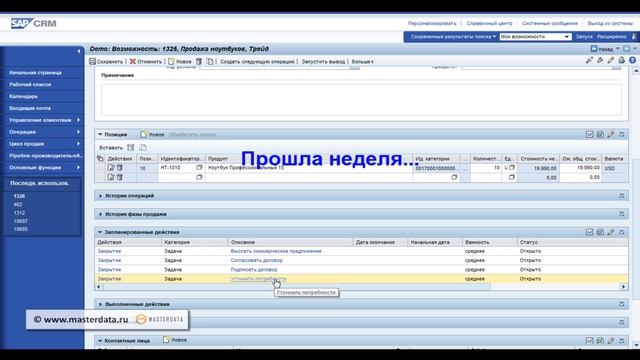Open the Системные сообщения link
This screenshot has width=640, height=360.
point(550,24)
